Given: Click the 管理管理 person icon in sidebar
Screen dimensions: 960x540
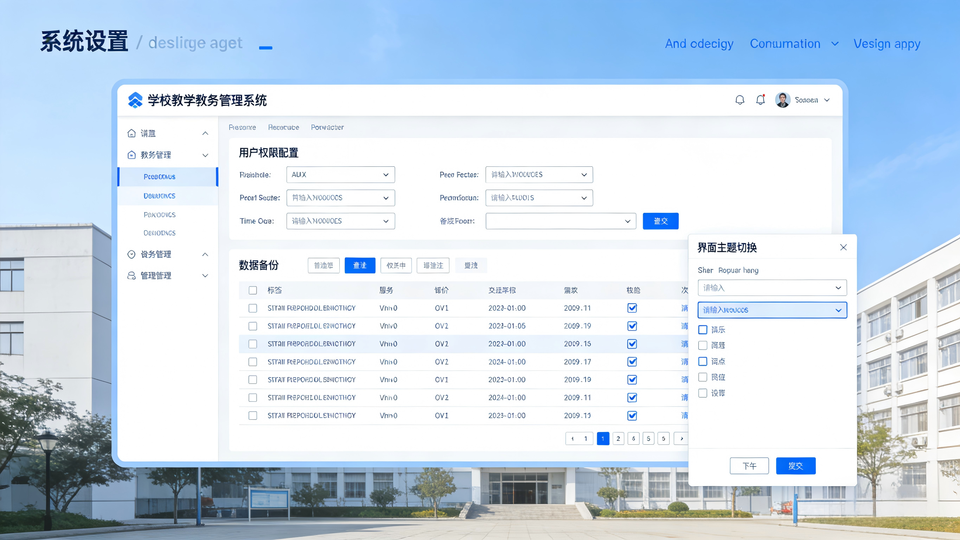Looking at the screenshot, I should point(132,275).
